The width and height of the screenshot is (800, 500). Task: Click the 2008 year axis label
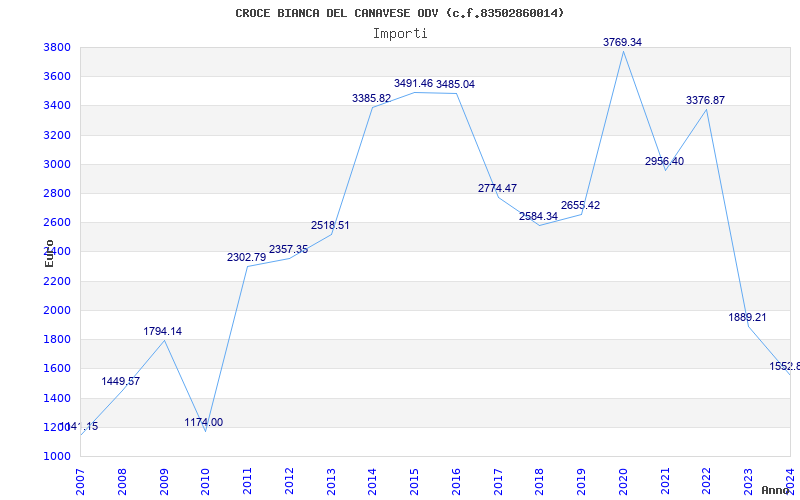[x=122, y=482]
